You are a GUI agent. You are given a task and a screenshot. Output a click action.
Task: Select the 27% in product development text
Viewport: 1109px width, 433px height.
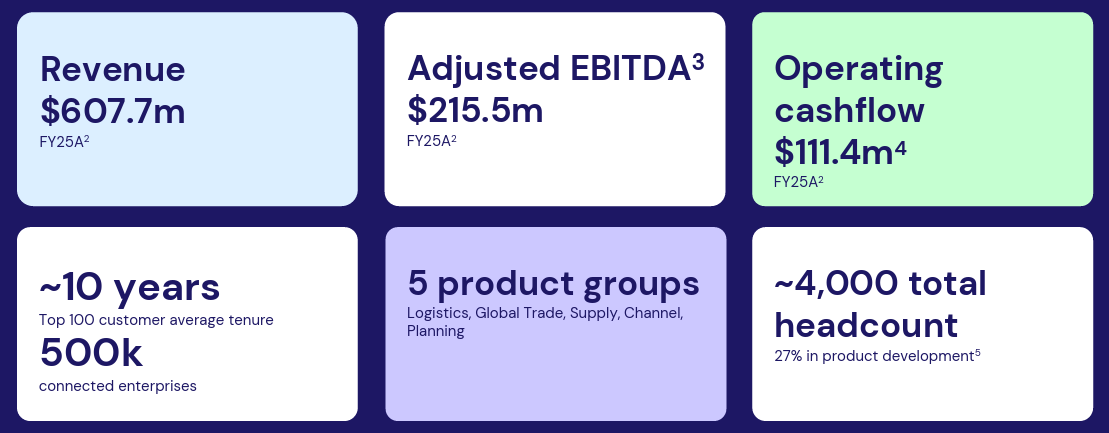[x=872, y=355]
